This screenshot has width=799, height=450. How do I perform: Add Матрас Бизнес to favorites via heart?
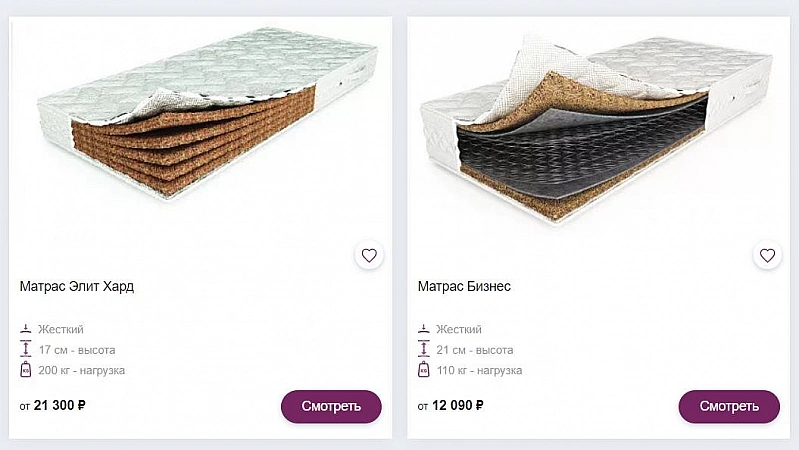[x=767, y=256]
